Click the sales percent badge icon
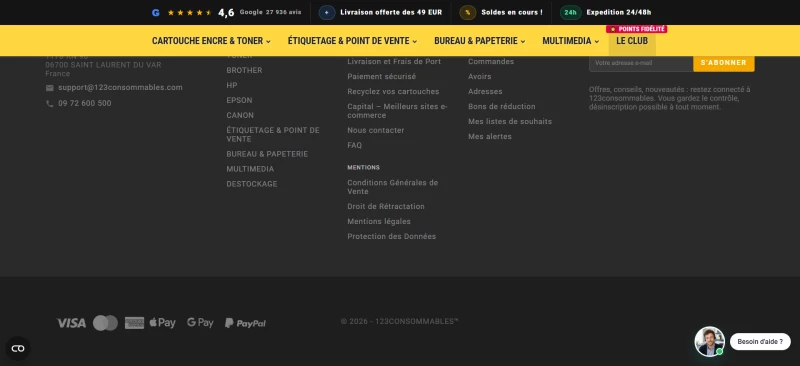Image resolution: width=800 pixels, height=366 pixels. click(x=467, y=12)
